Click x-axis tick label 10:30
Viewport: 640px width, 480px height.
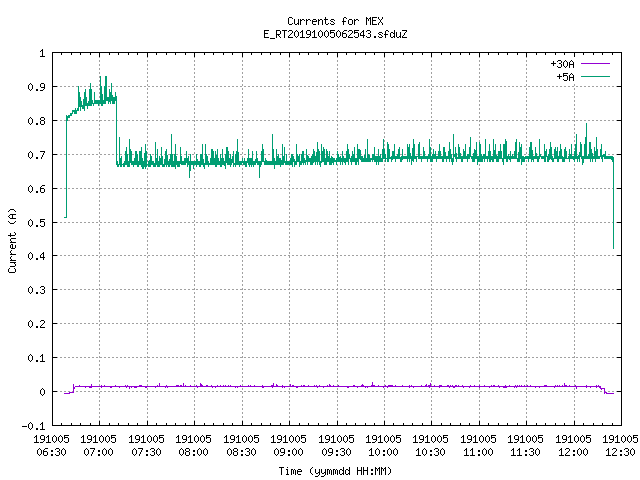431,452
